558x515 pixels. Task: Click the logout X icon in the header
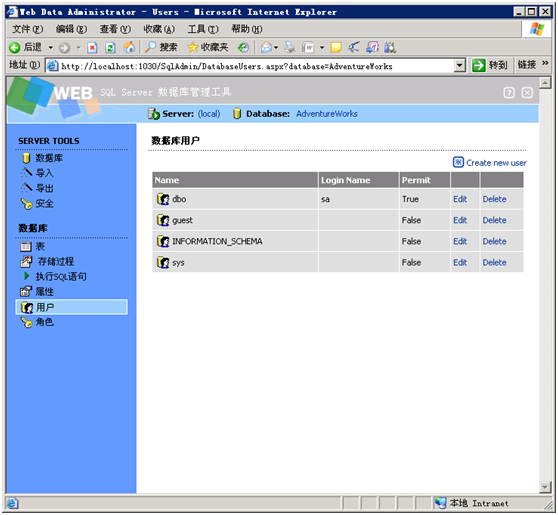(x=527, y=93)
